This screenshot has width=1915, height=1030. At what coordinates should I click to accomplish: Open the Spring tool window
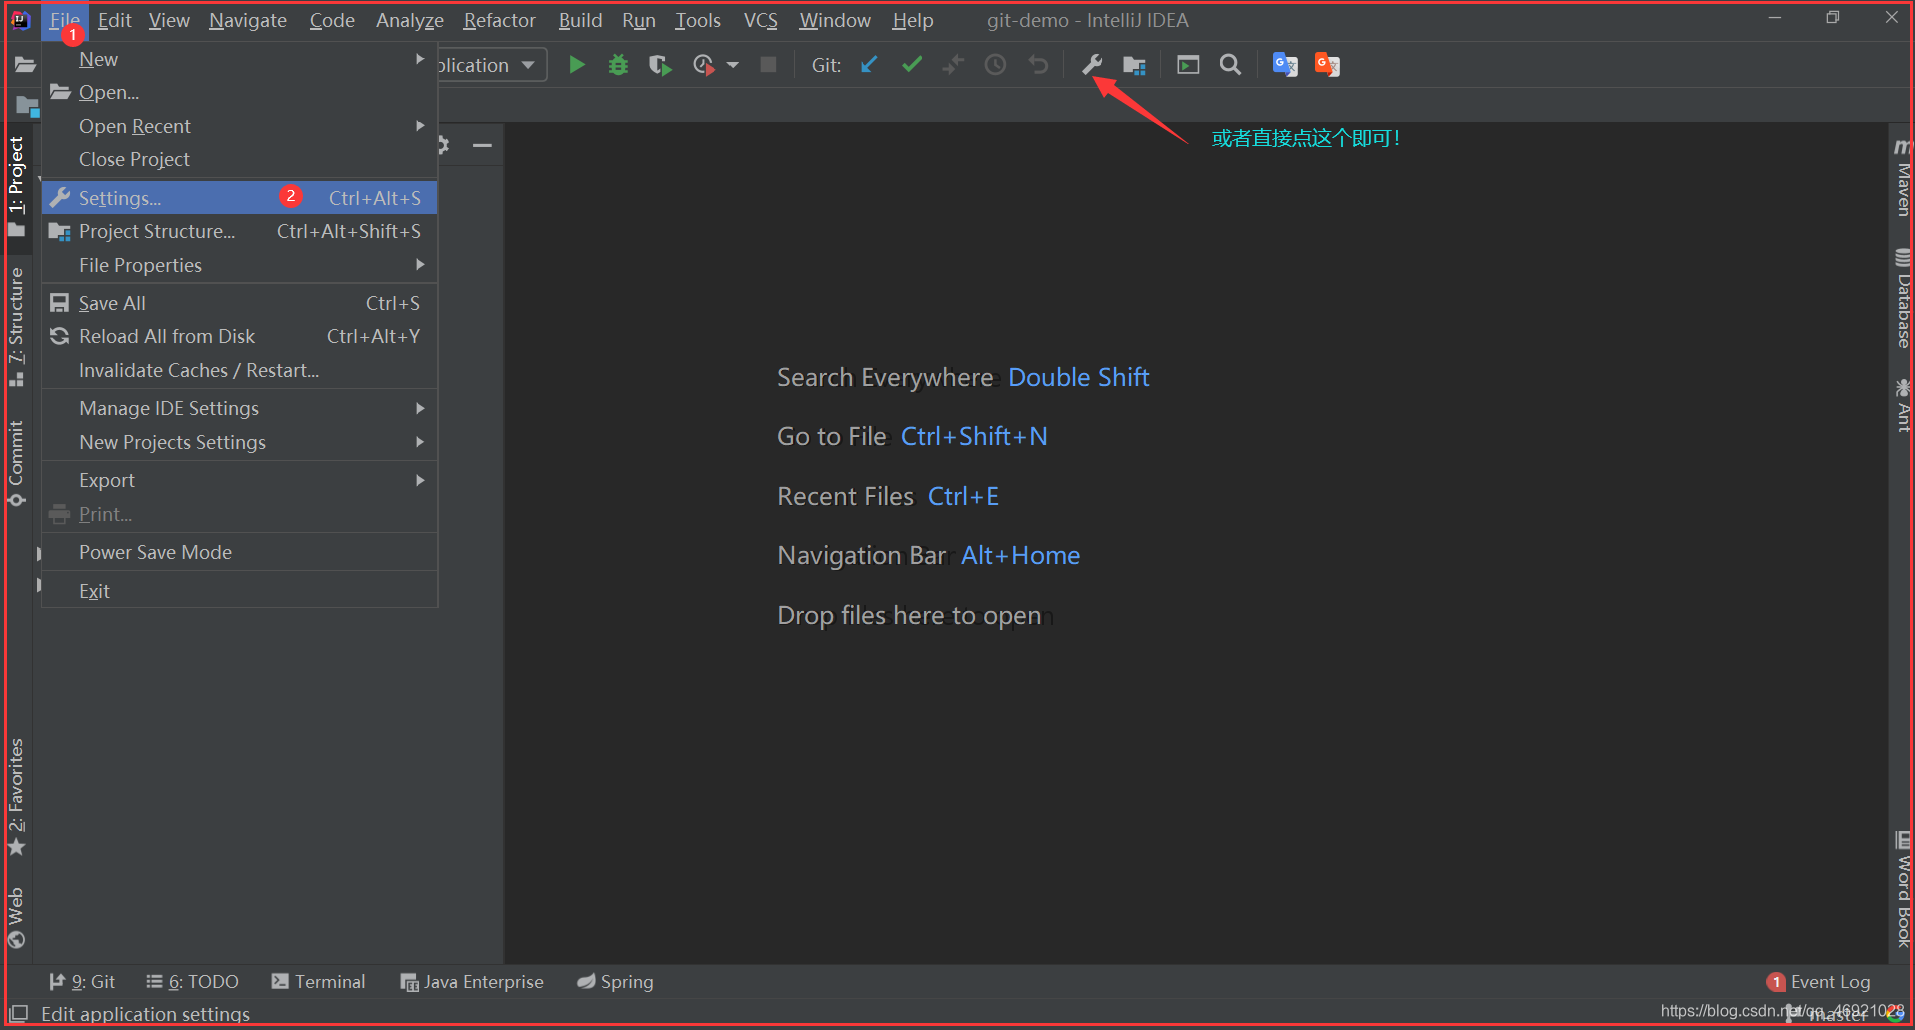(615, 982)
